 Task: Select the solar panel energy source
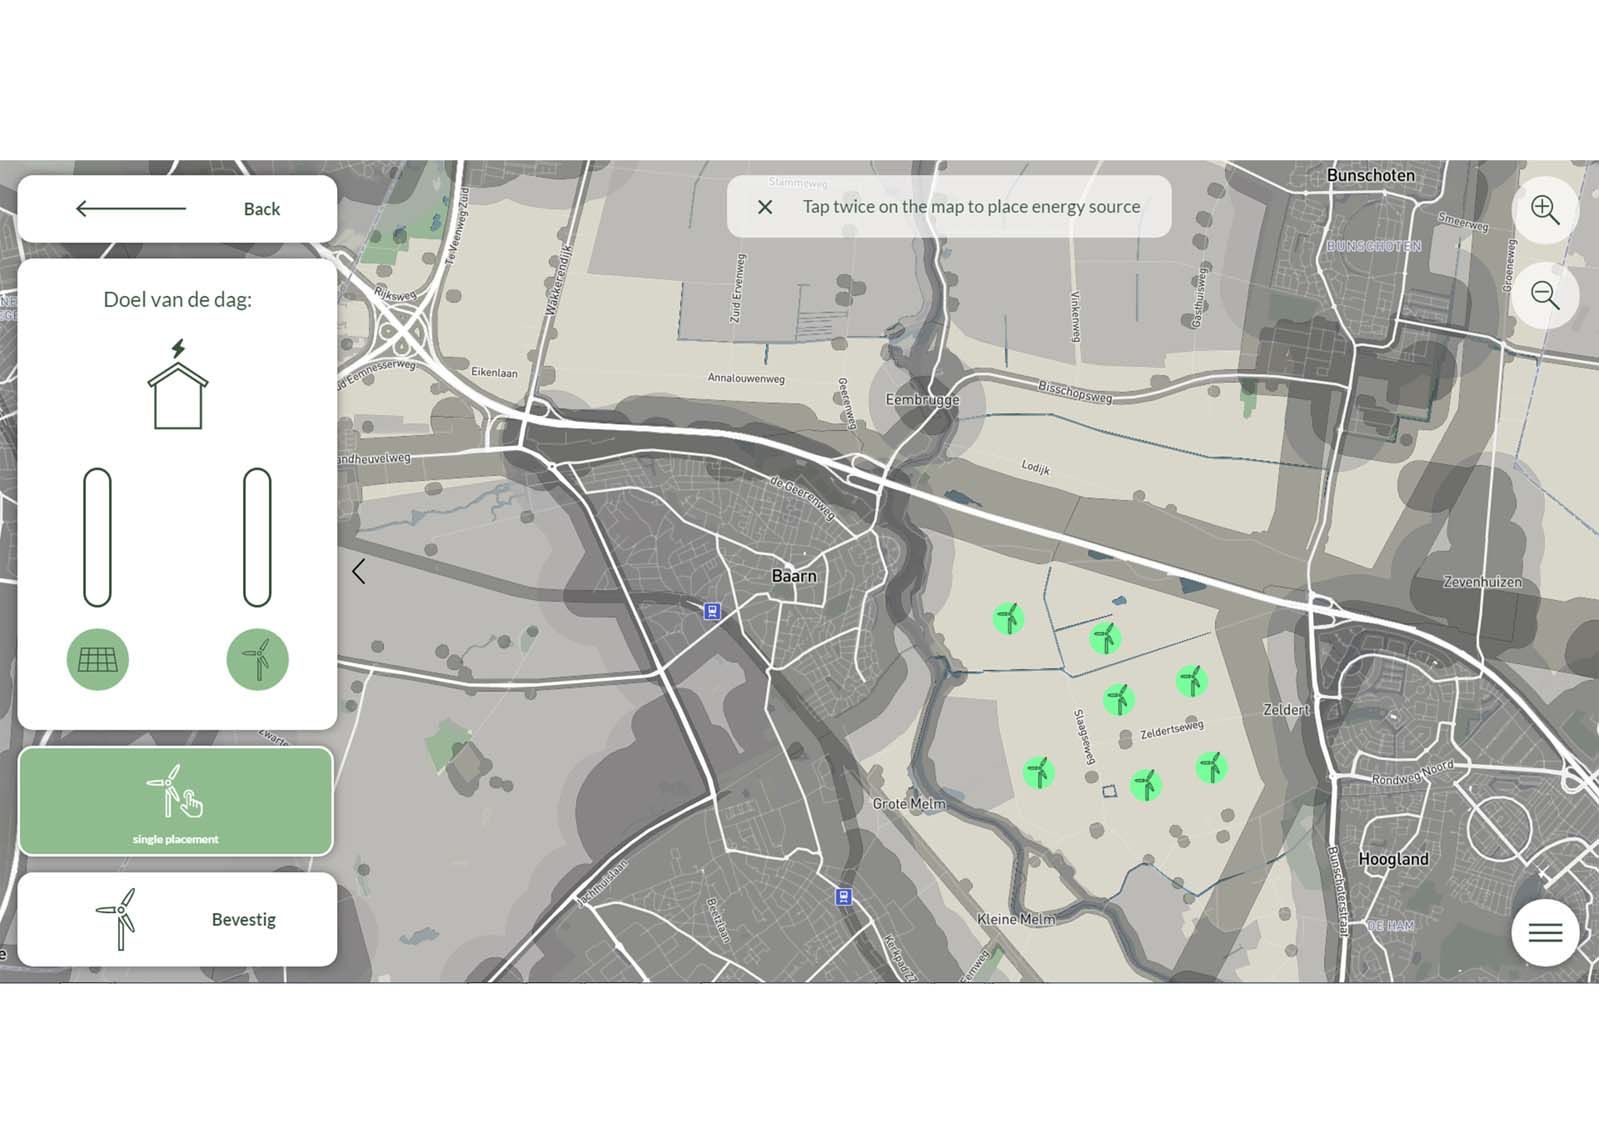click(98, 659)
